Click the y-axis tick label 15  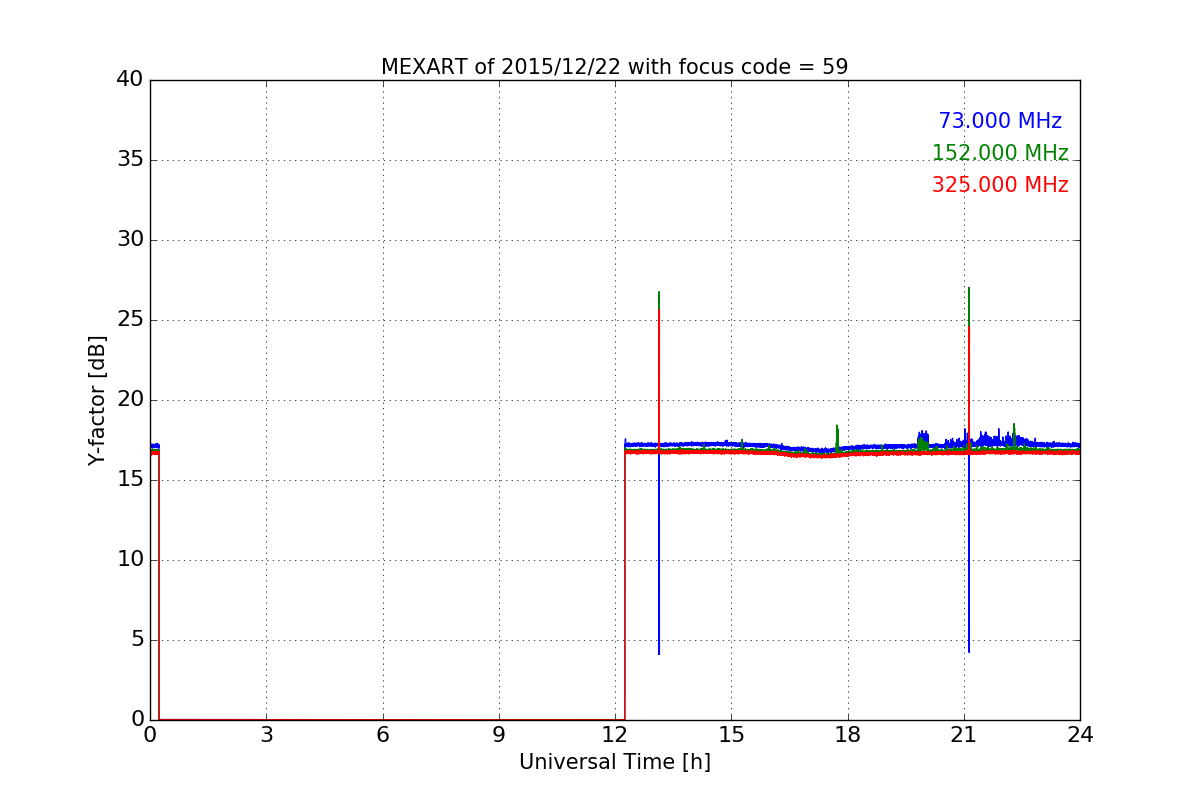tap(130, 480)
